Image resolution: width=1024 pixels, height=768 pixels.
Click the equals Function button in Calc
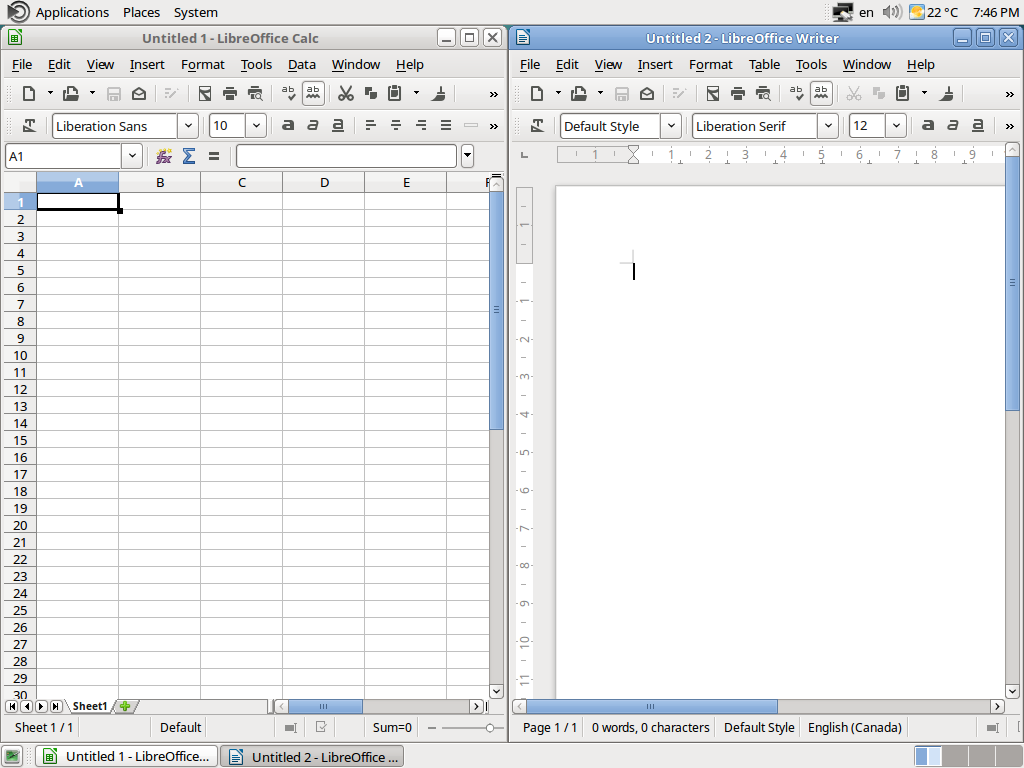pos(214,156)
